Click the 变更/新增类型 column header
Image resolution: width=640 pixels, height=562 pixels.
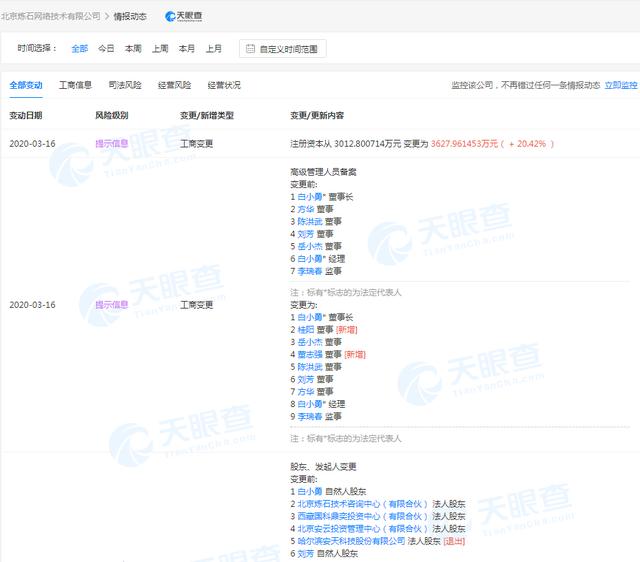point(207,116)
